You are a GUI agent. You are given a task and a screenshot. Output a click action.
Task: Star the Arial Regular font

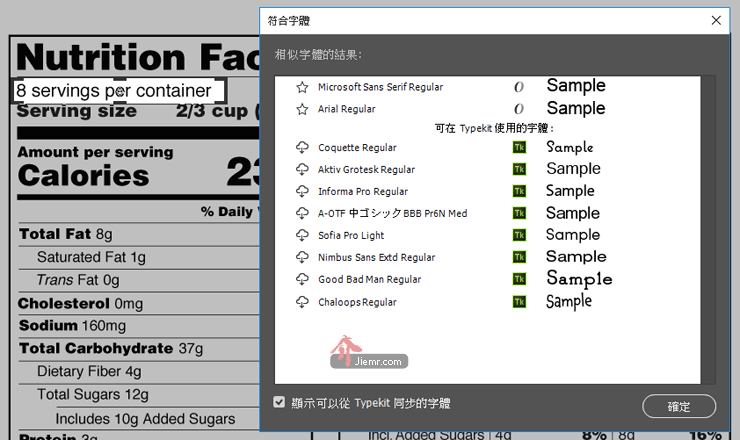302,110
